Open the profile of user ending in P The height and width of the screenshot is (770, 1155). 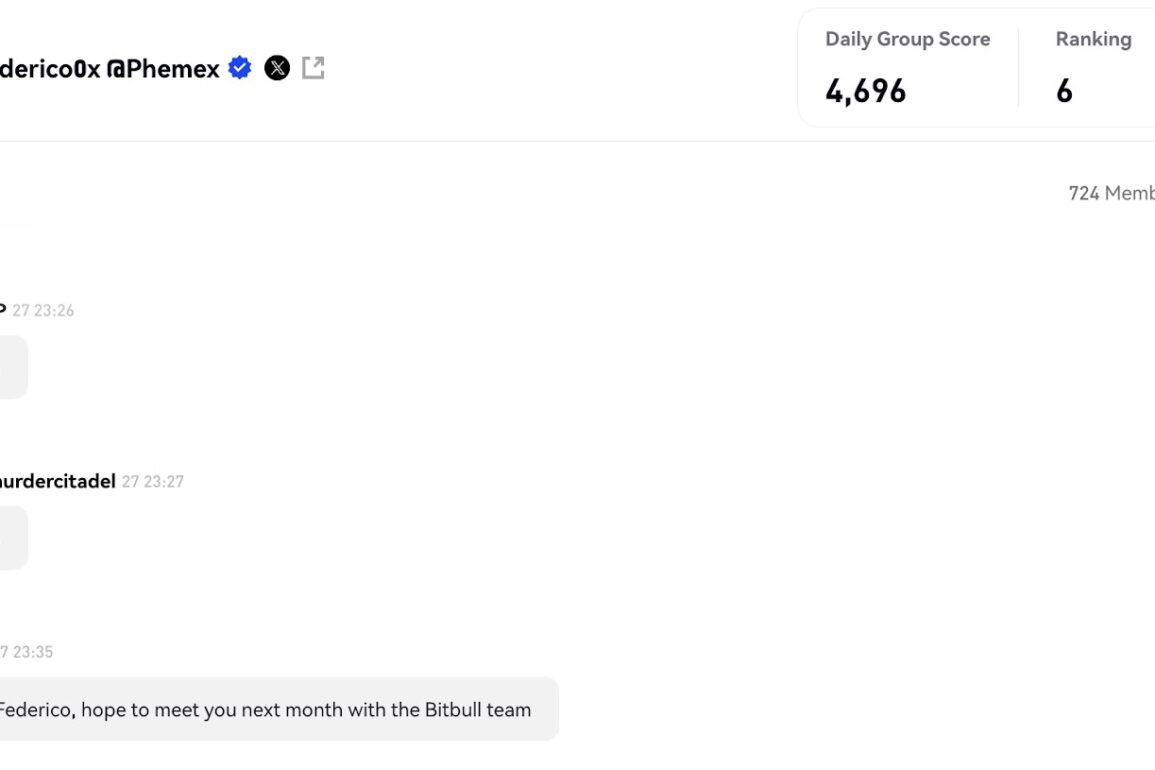point(3,310)
